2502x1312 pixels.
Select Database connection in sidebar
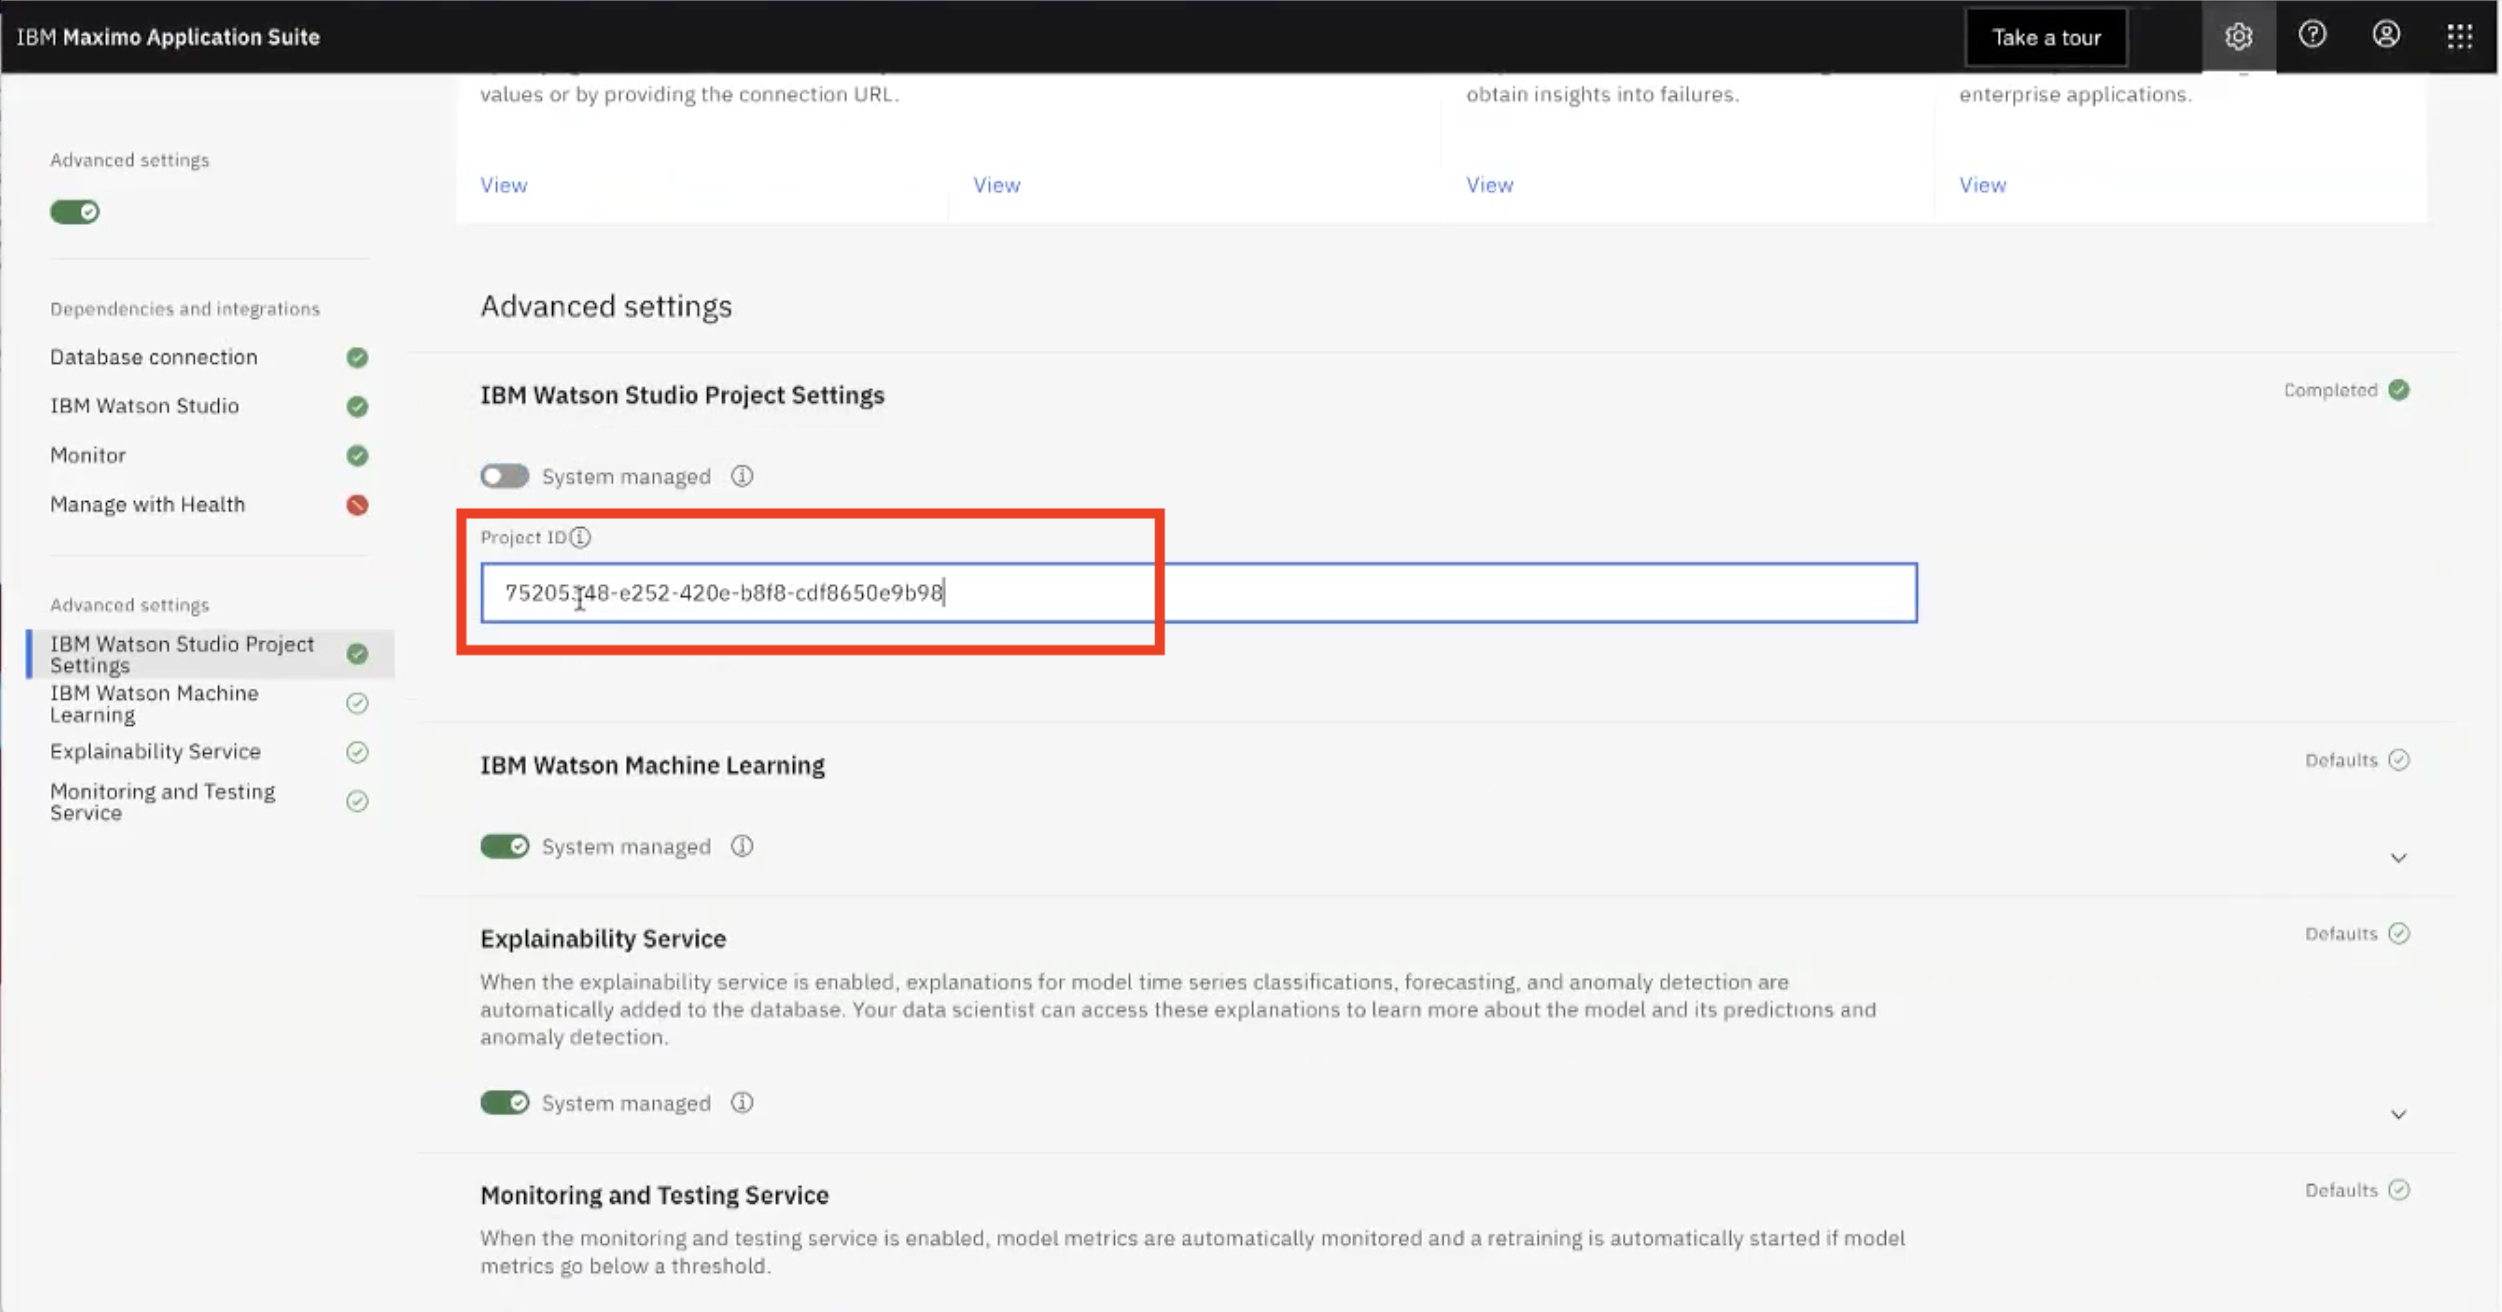pos(154,357)
